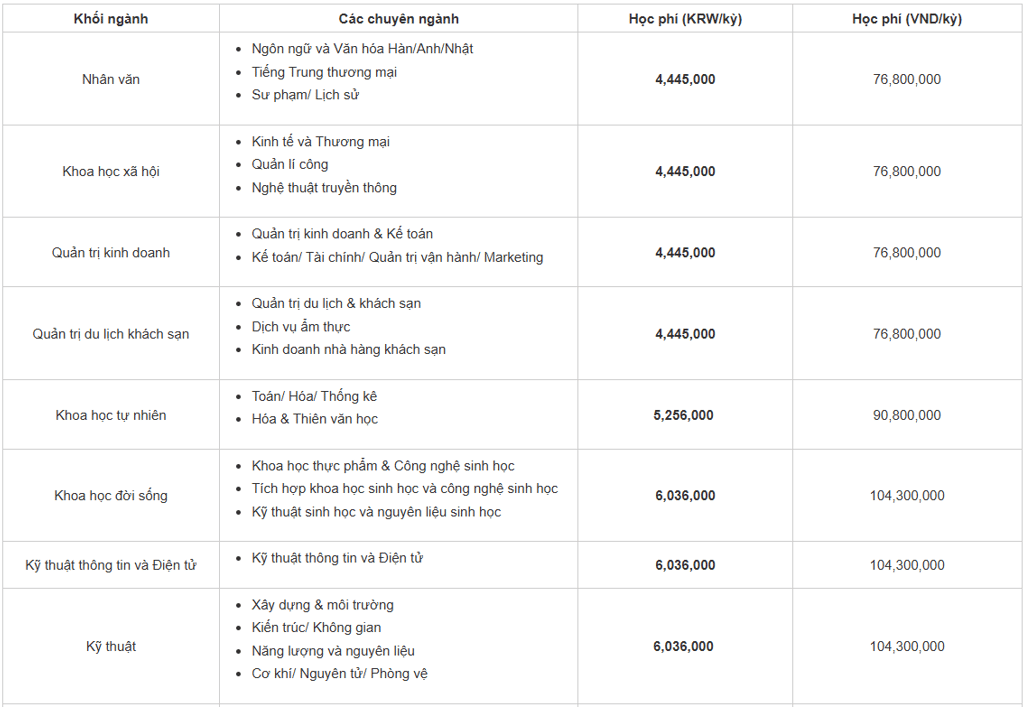Select the "Khoa học đời sống" cell
Screen dimensions: 1024x707
pos(110,496)
